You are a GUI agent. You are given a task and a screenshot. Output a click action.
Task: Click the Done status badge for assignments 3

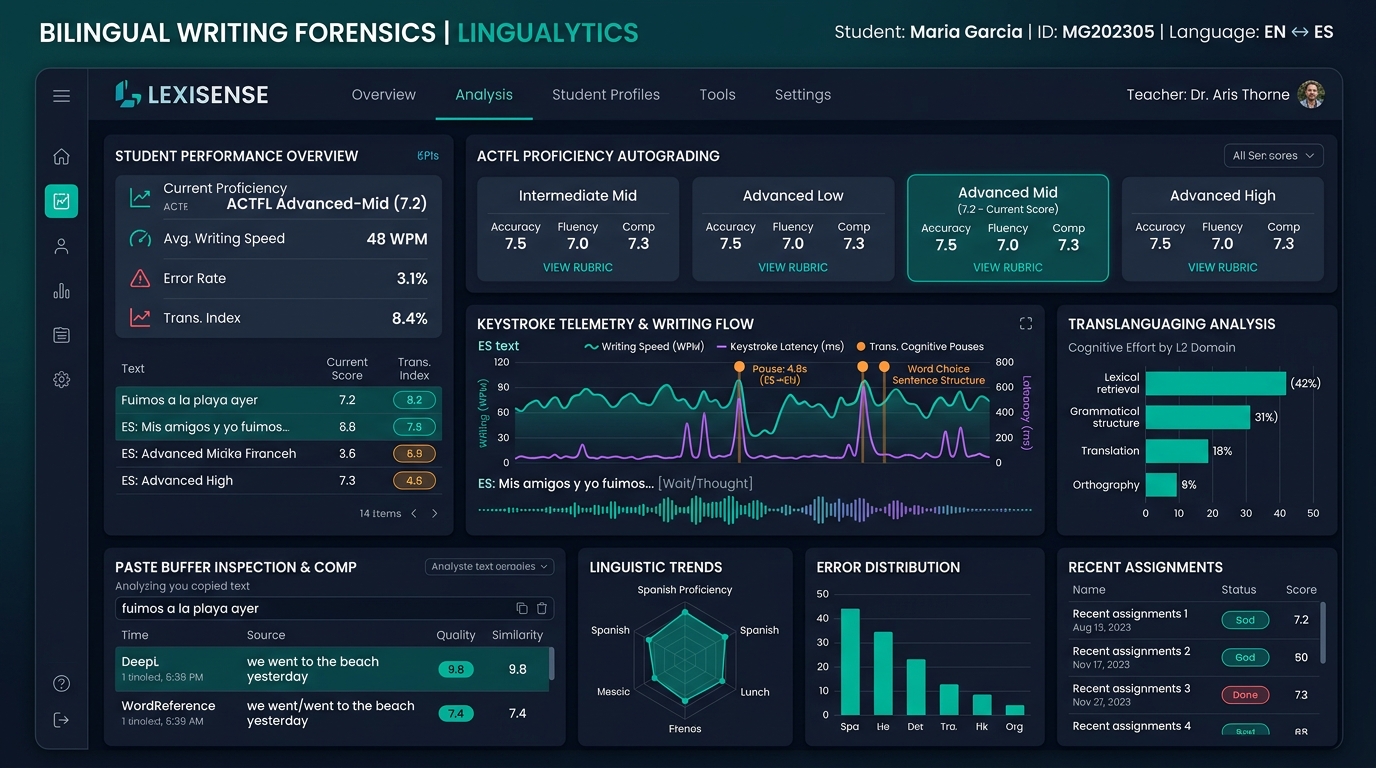pyautogui.click(x=1245, y=694)
